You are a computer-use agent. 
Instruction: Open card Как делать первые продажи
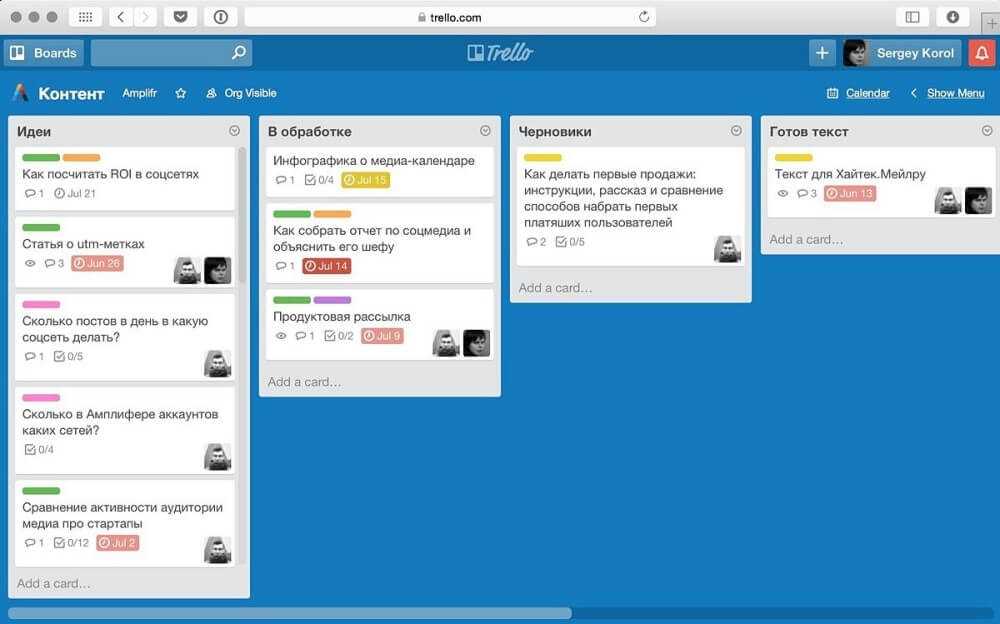click(631, 207)
